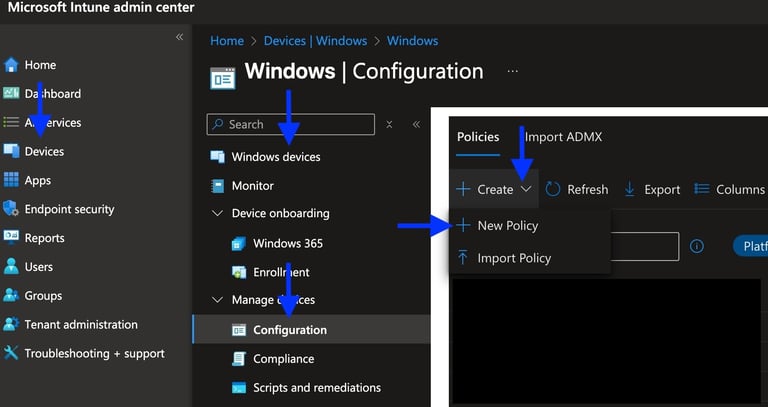The image size is (768, 407).
Task: Click Troubleshooting + support label
Action: pos(95,353)
